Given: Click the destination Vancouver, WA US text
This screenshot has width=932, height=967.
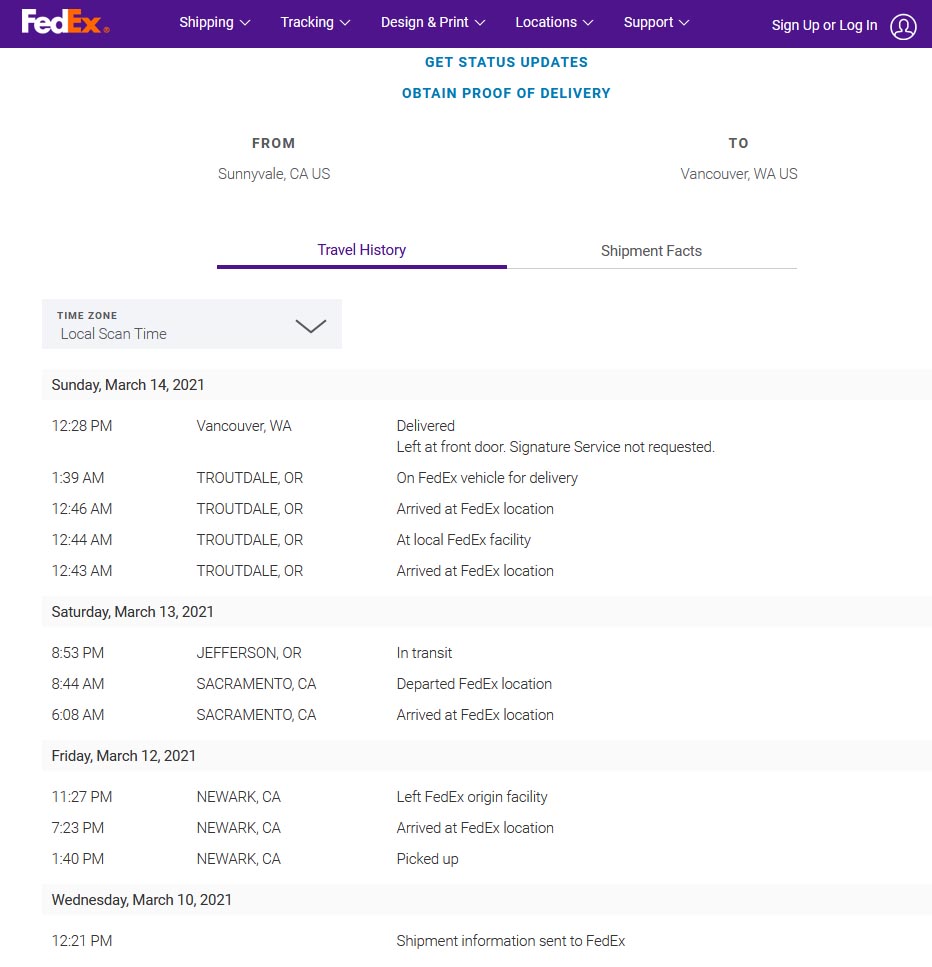Looking at the screenshot, I should point(739,174).
